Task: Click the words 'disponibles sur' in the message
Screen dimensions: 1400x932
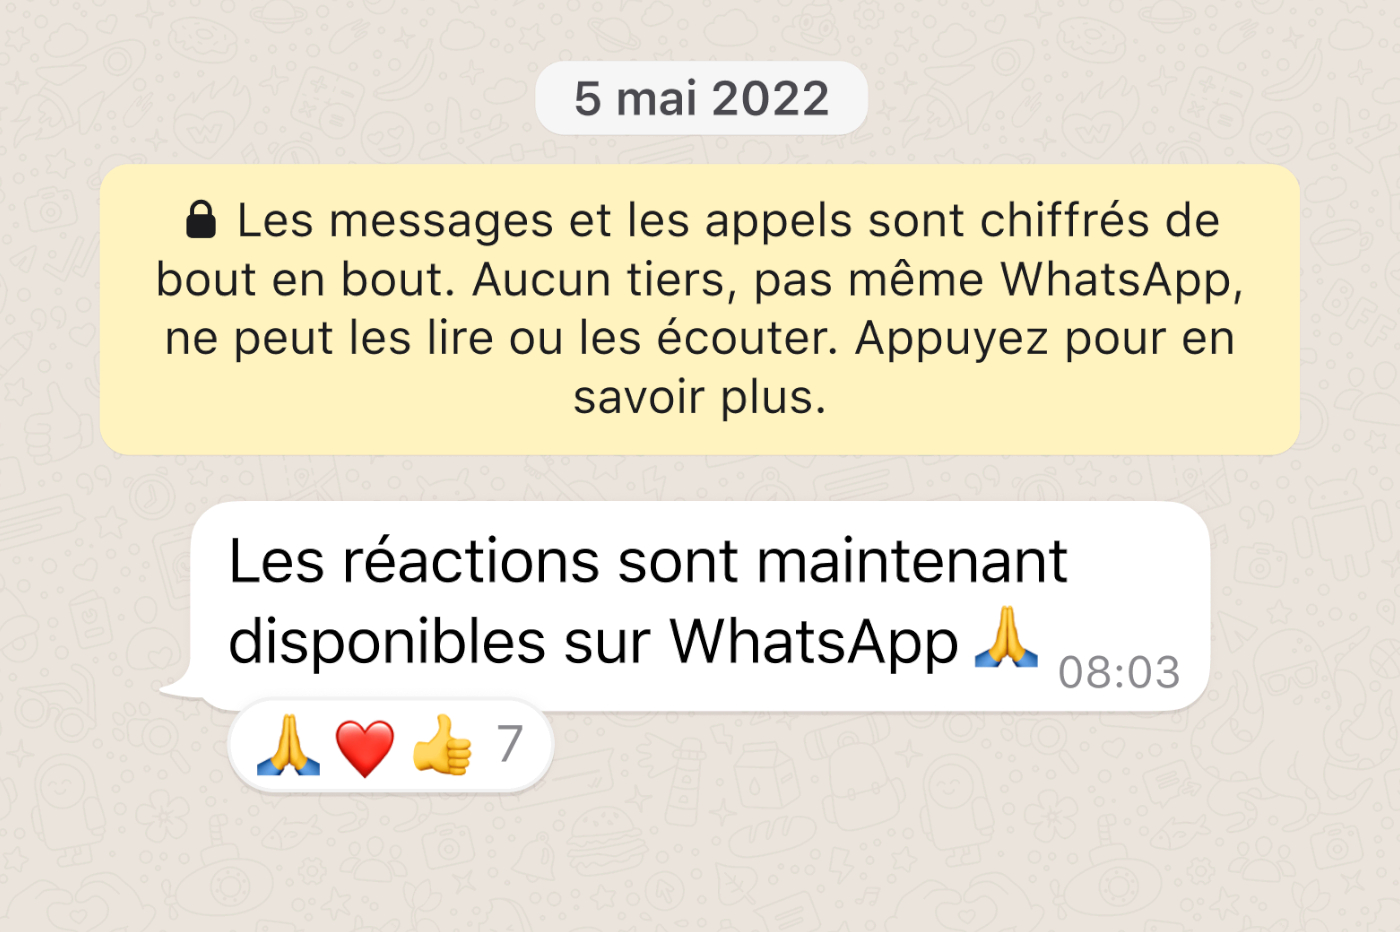Action: tap(439, 642)
